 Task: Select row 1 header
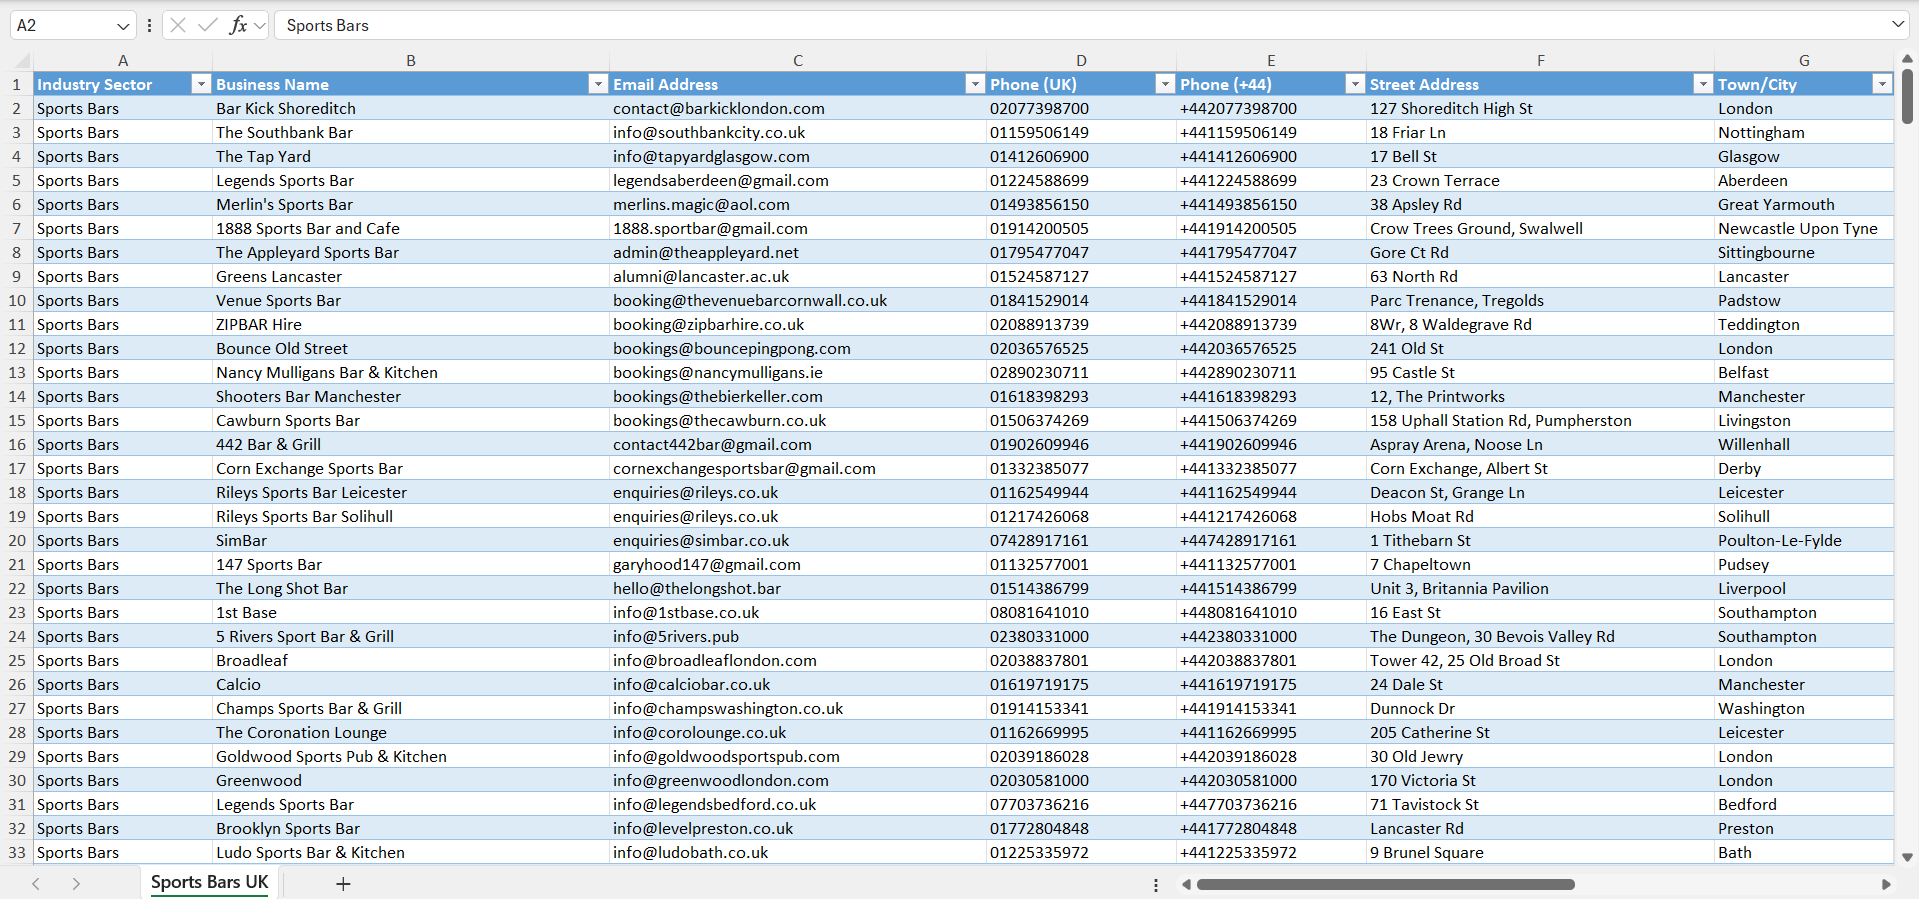pos(17,85)
